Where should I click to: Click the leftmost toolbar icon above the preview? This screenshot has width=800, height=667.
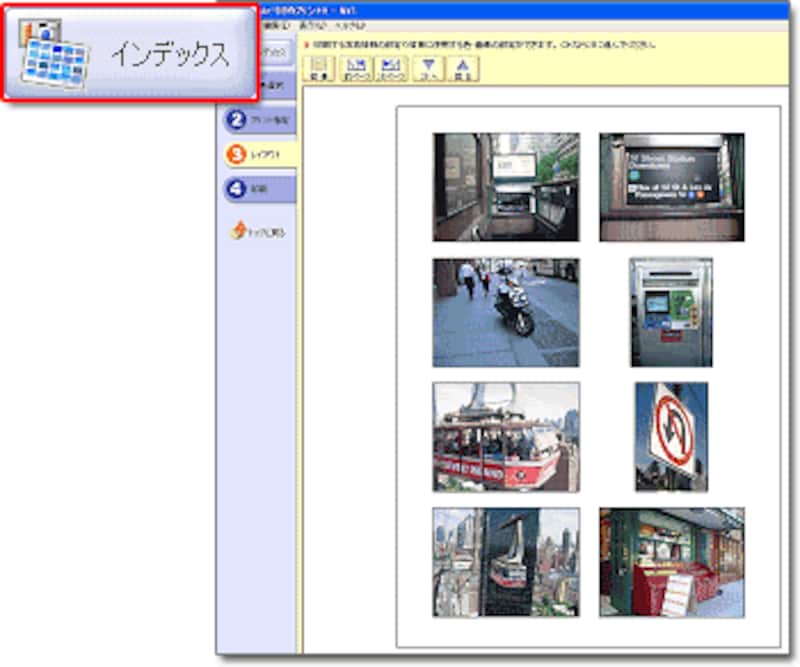[x=321, y=69]
